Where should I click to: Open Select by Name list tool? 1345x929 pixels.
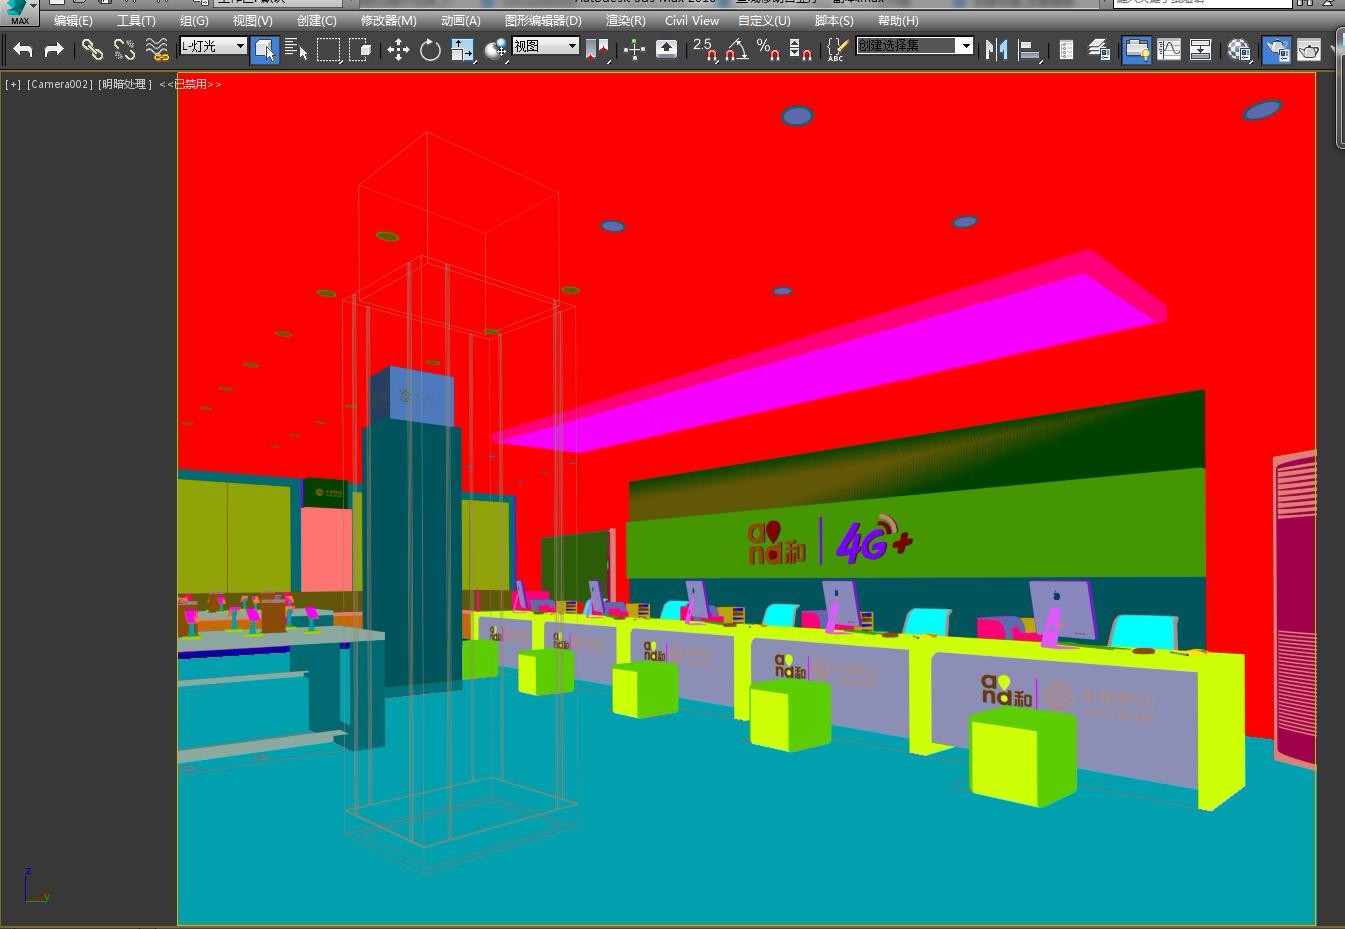296,49
